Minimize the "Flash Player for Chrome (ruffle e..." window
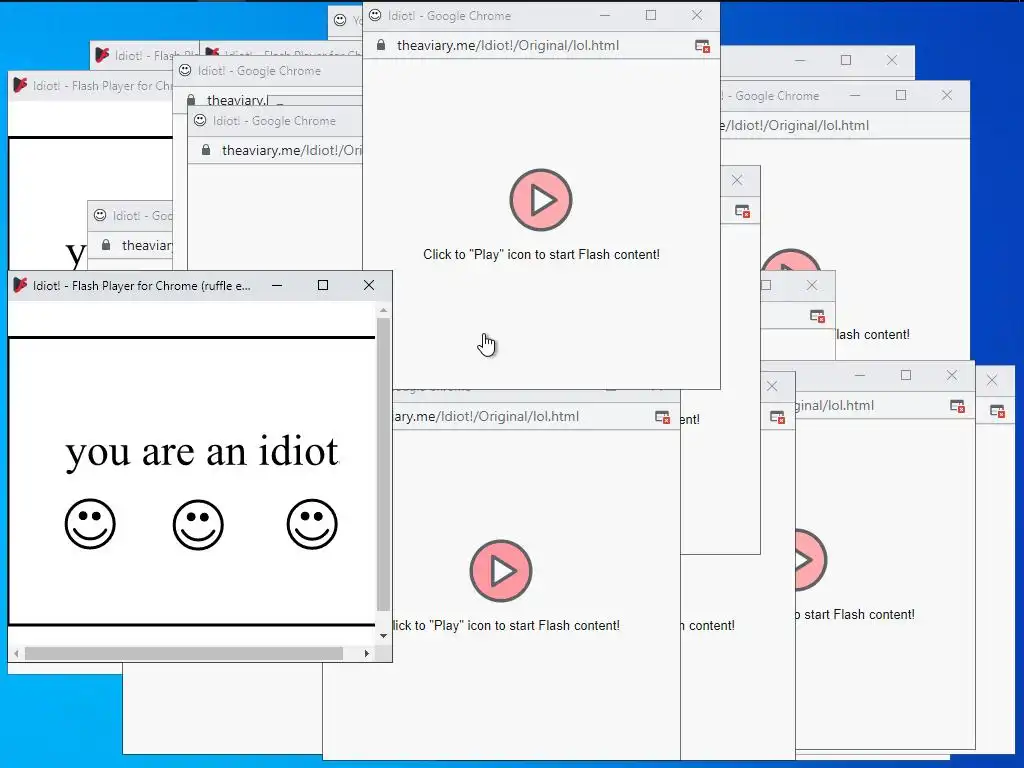 tap(277, 285)
